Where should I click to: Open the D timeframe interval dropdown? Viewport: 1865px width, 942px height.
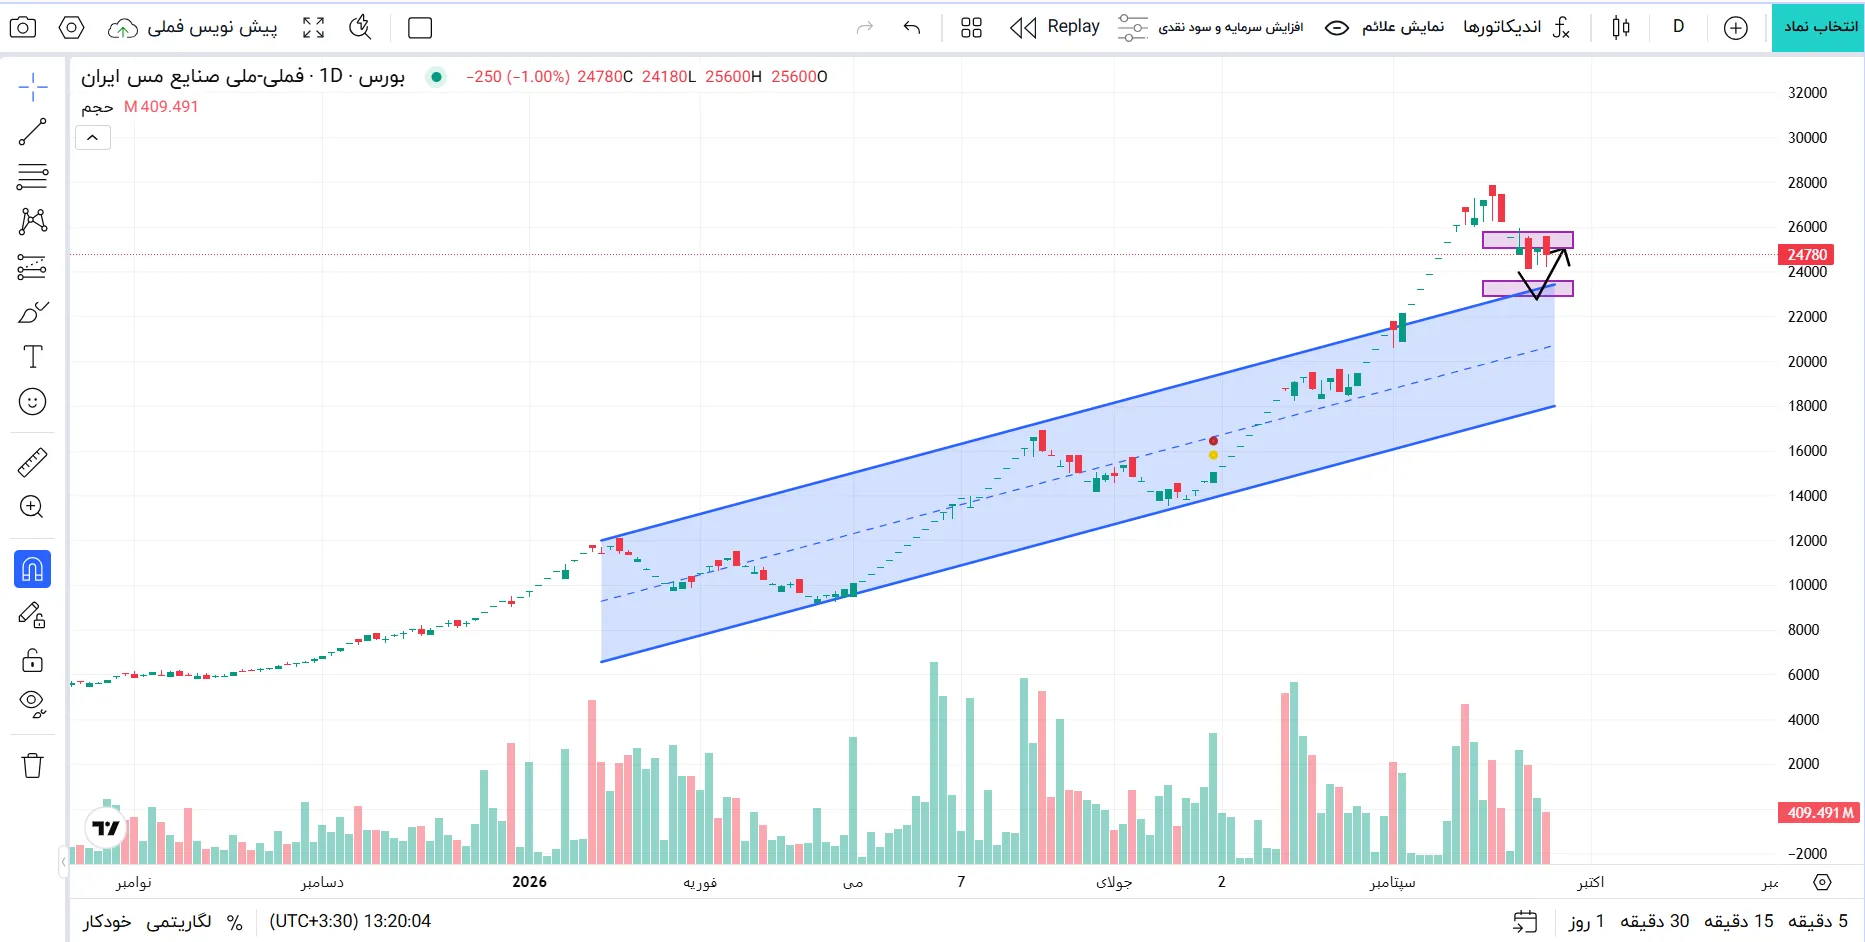(x=1678, y=27)
